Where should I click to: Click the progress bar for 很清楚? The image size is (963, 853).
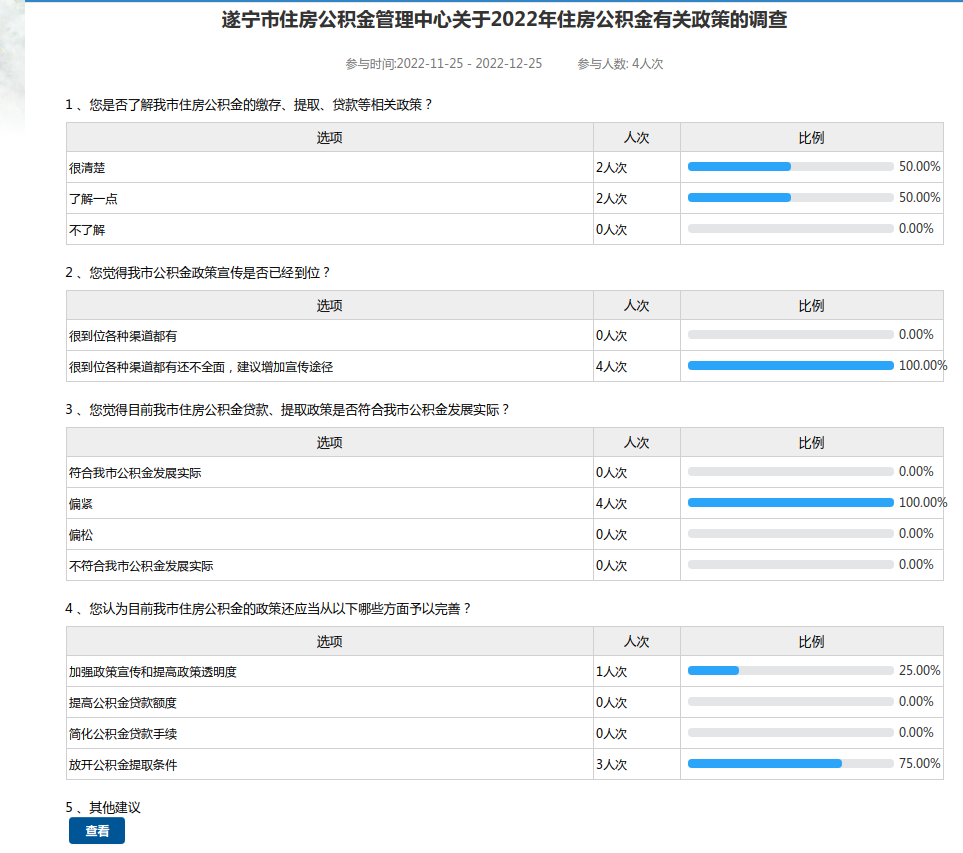[790, 167]
